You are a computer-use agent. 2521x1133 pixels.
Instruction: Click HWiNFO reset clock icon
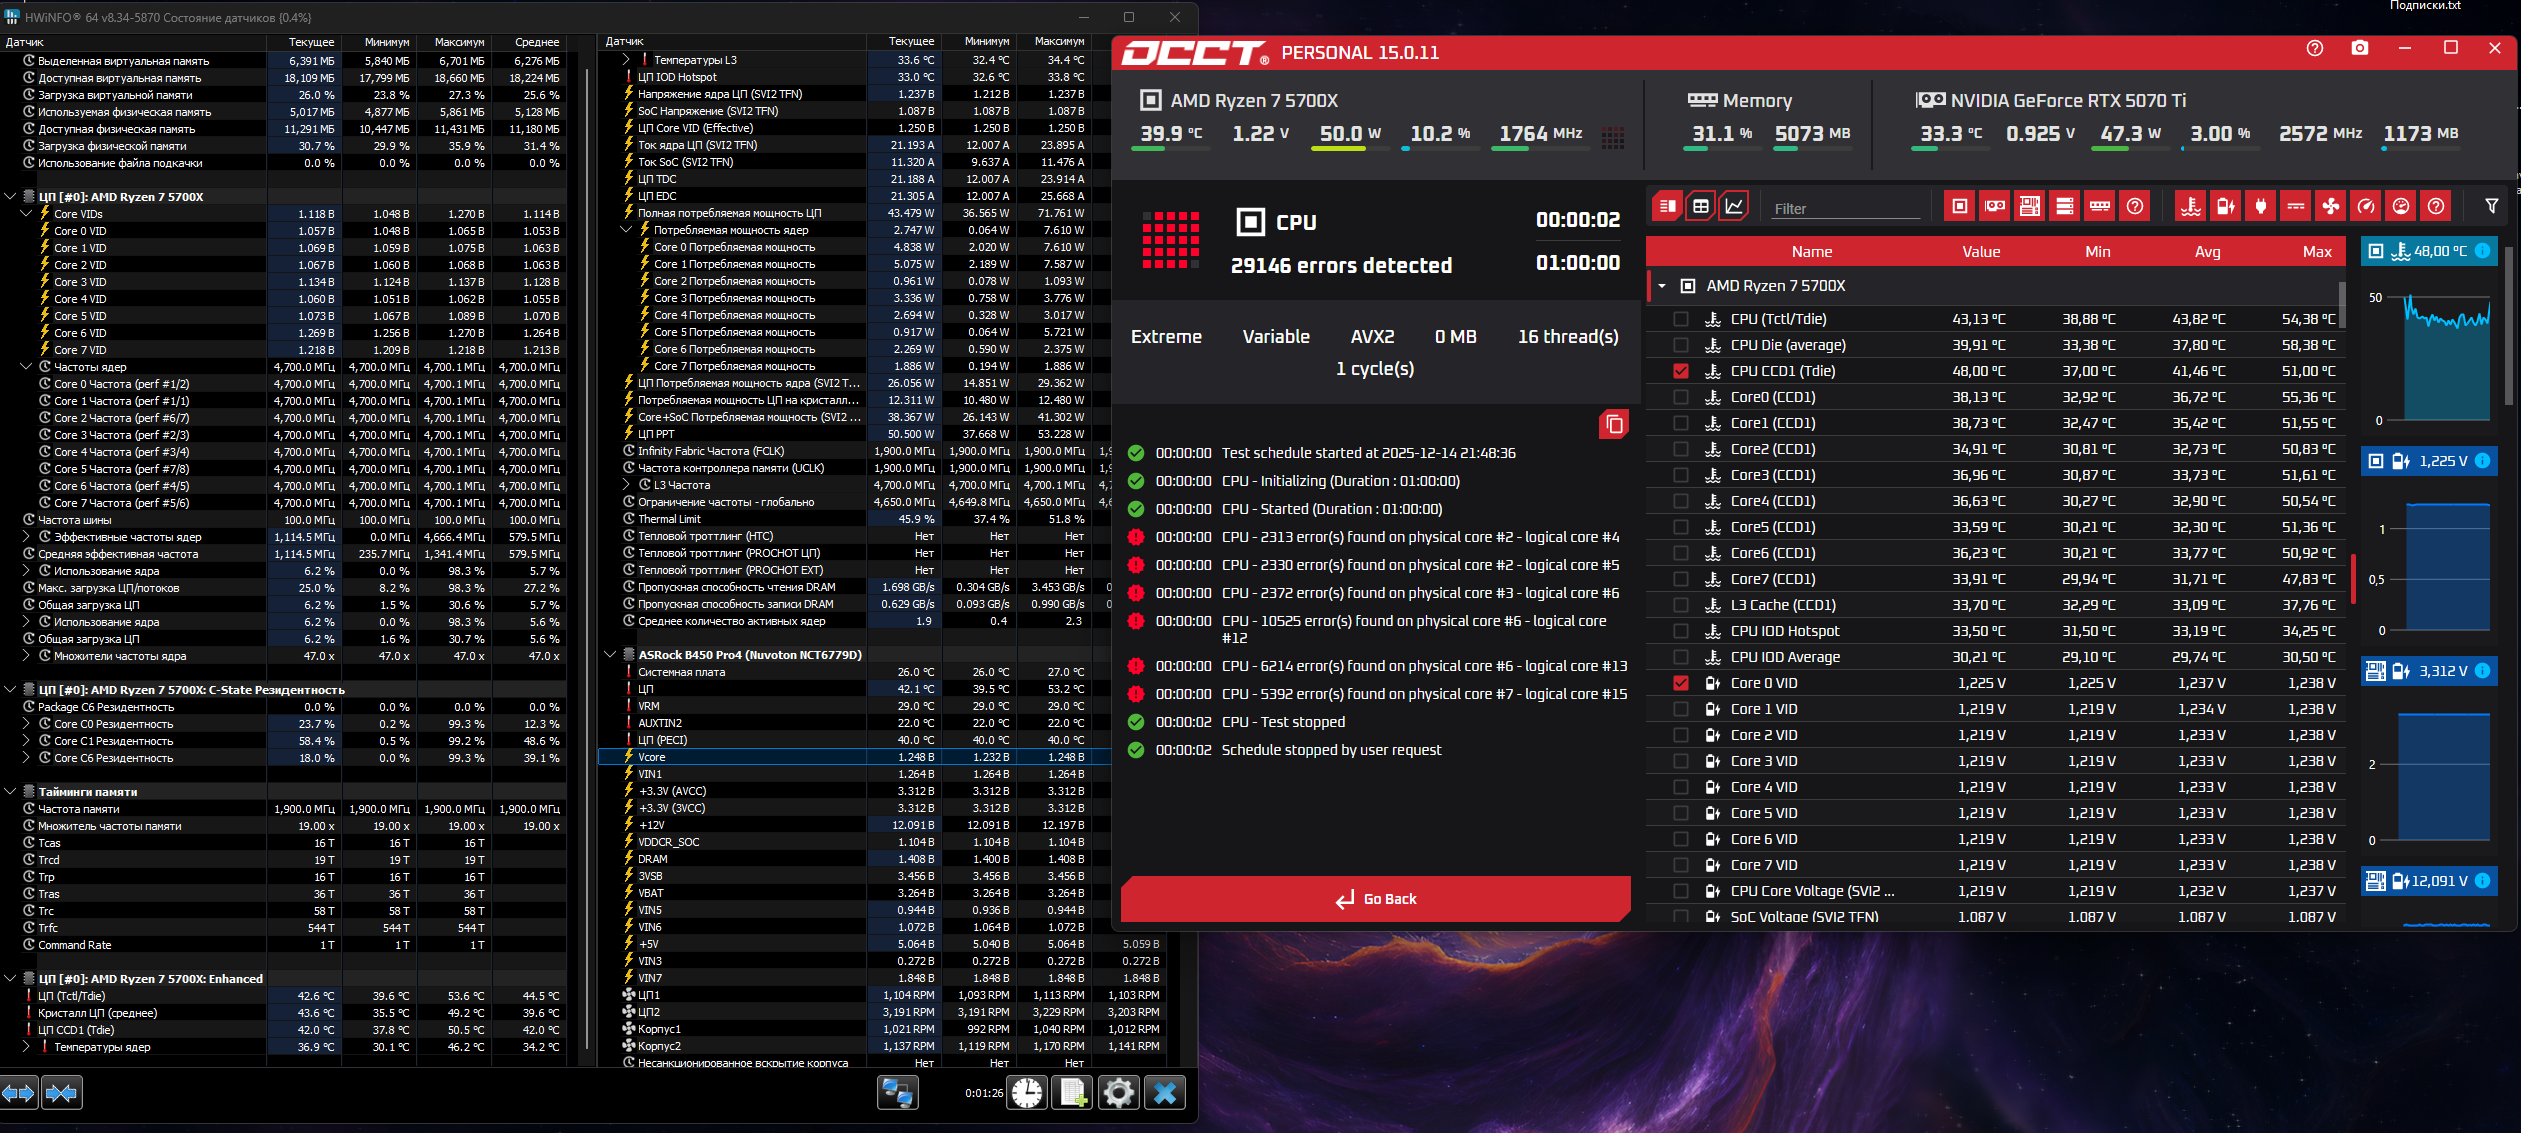[1026, 1093]
